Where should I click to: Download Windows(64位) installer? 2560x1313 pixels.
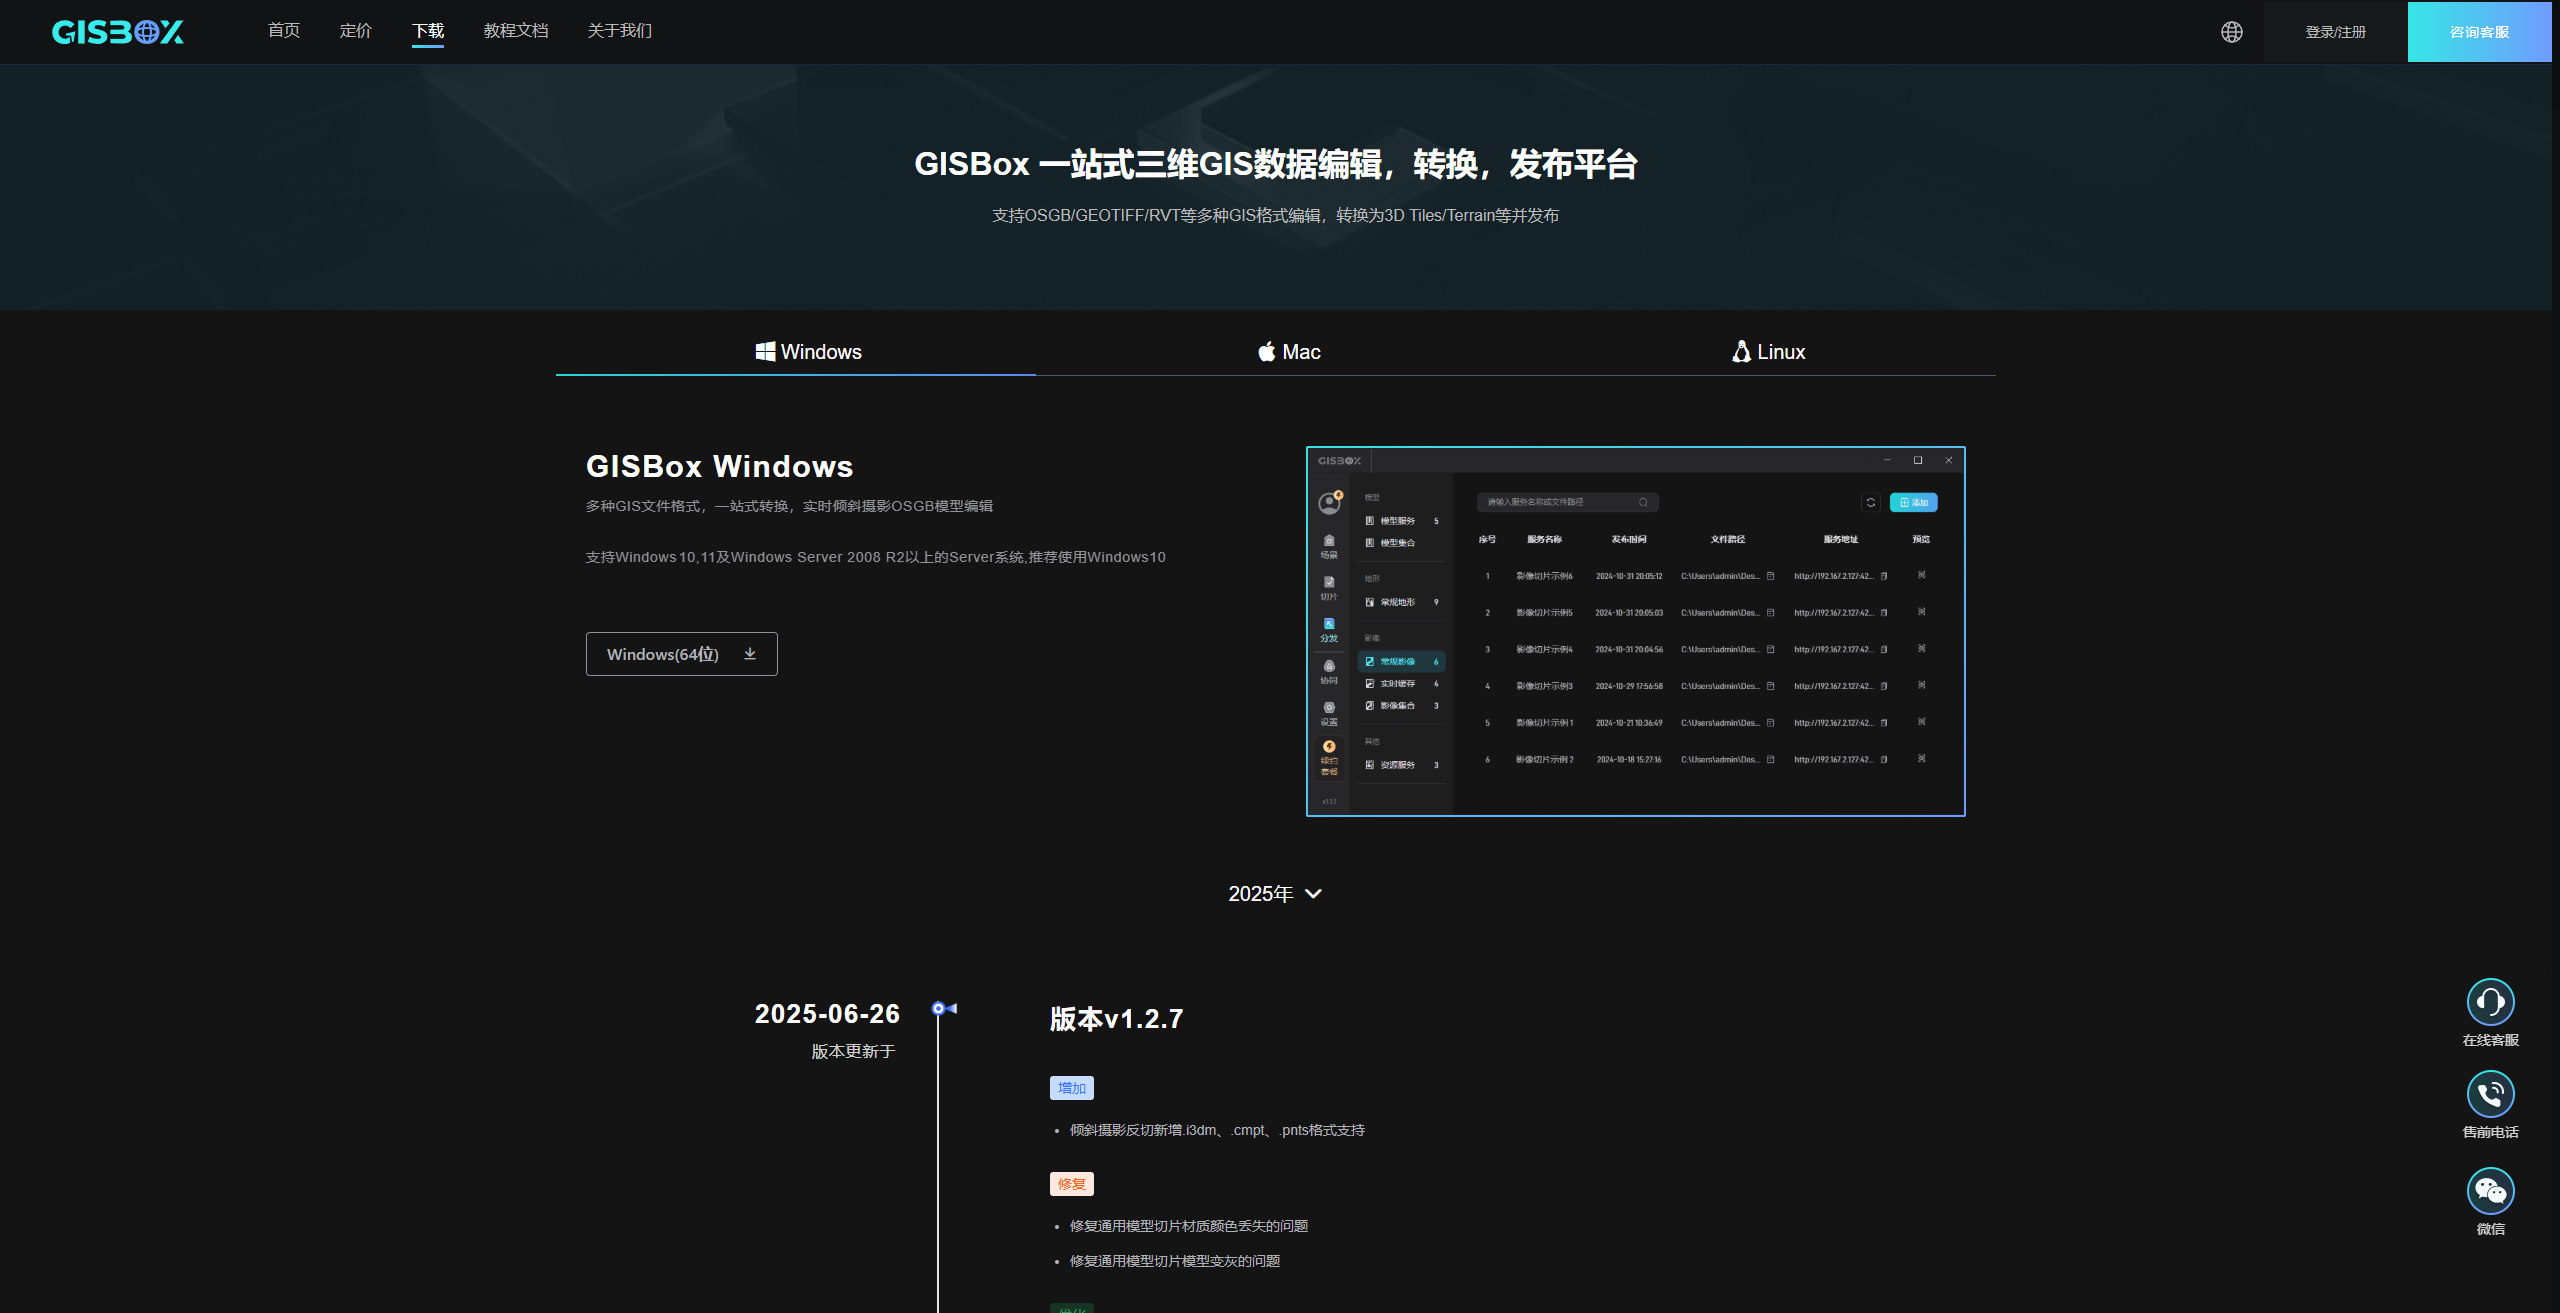tap(682, 654)
